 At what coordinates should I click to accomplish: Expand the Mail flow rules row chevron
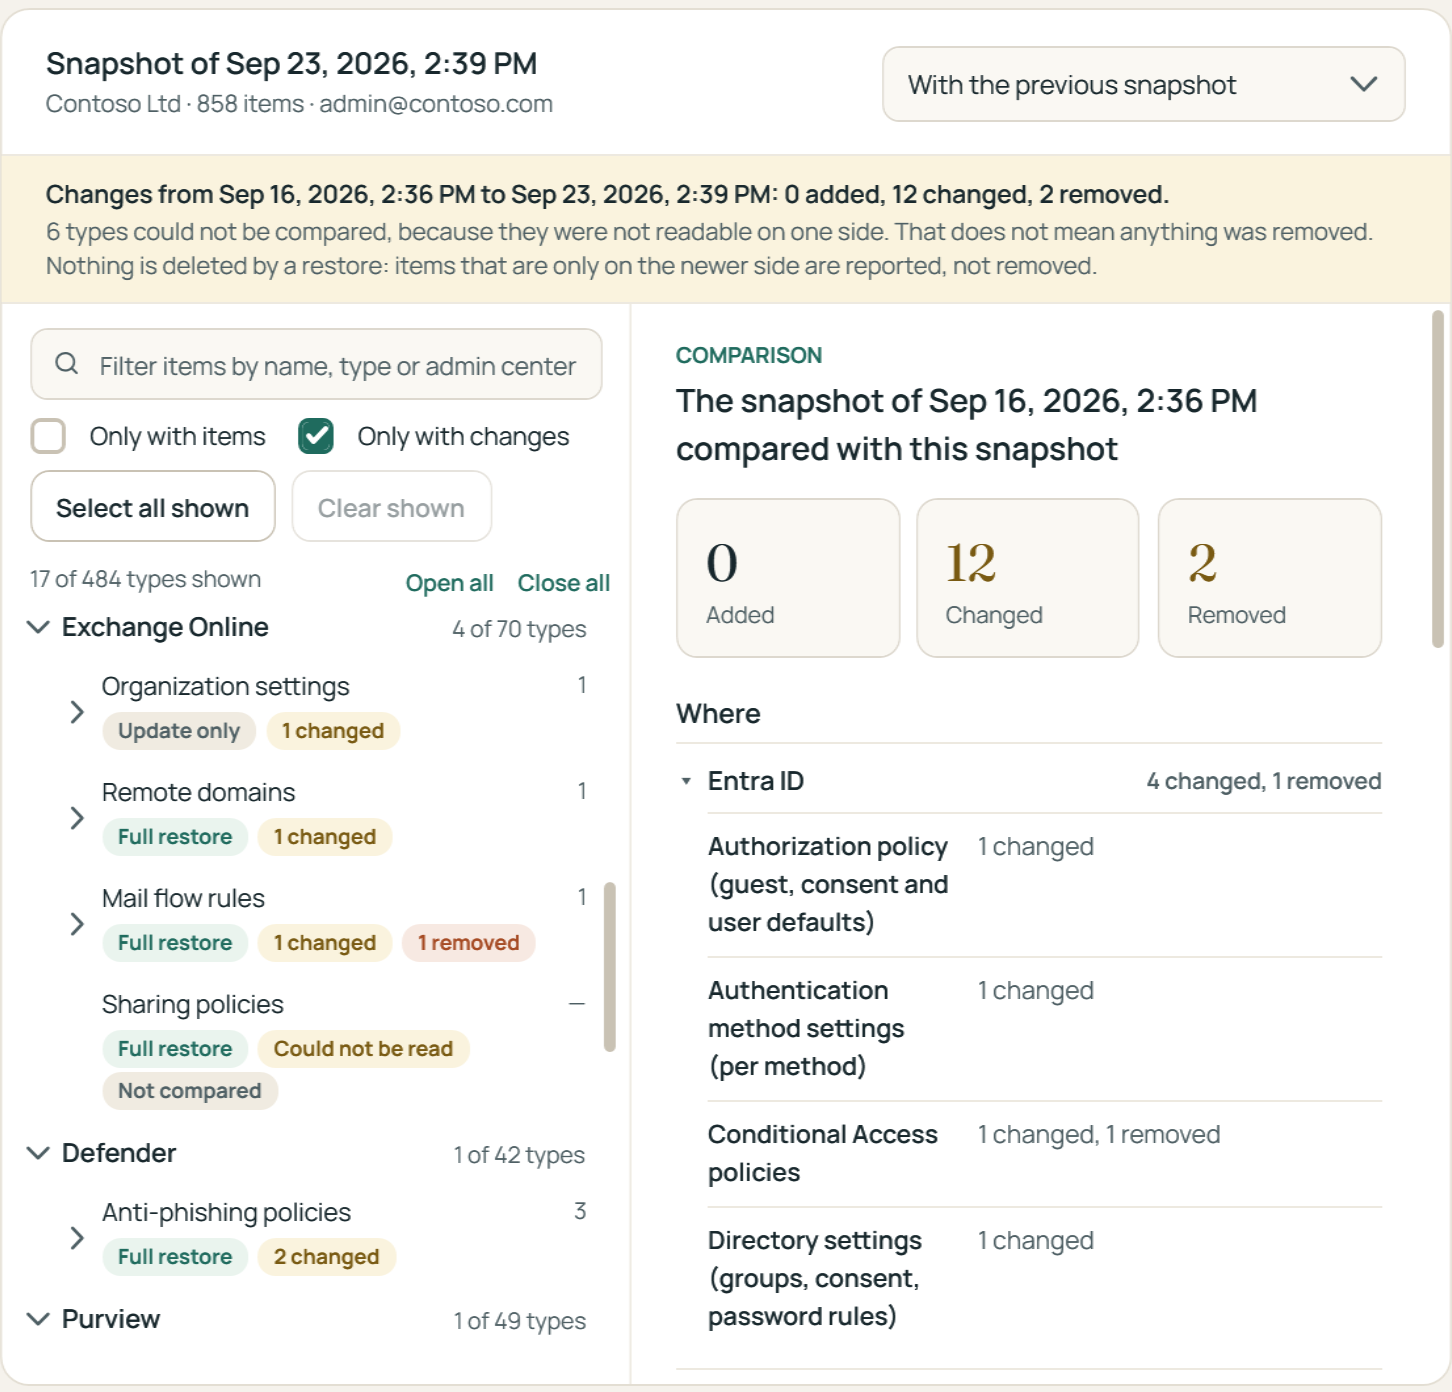(x=77, y=924)
